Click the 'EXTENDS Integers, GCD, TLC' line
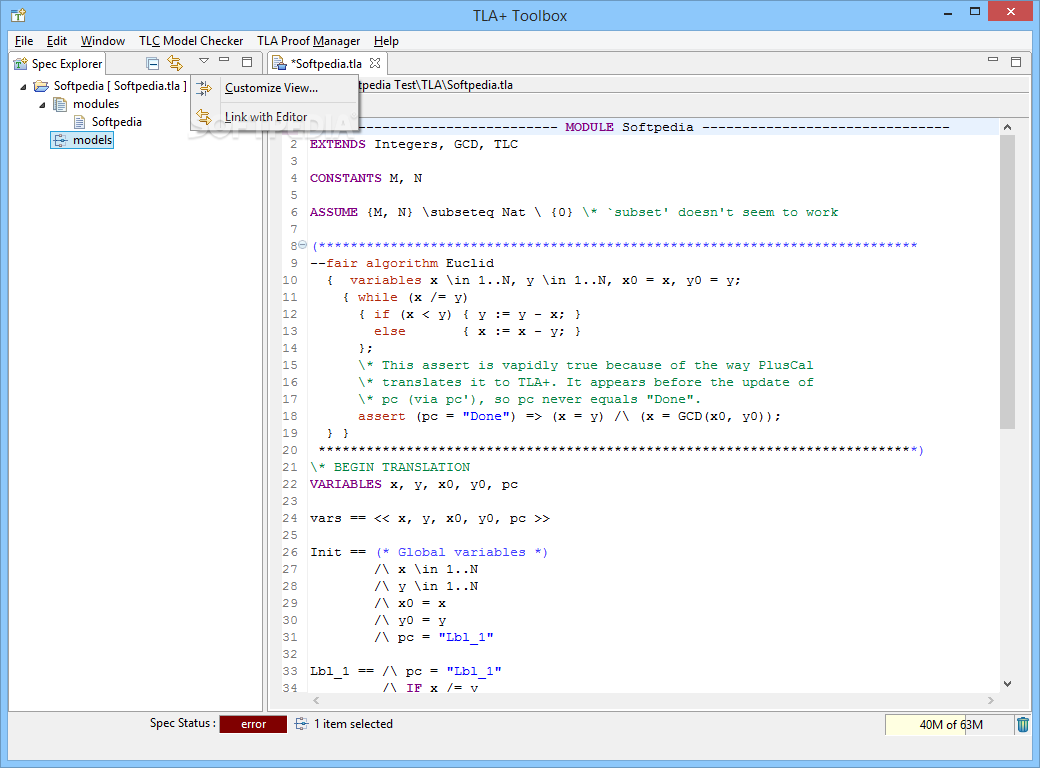The image size is (1040, 768). (x=414, y=145)
